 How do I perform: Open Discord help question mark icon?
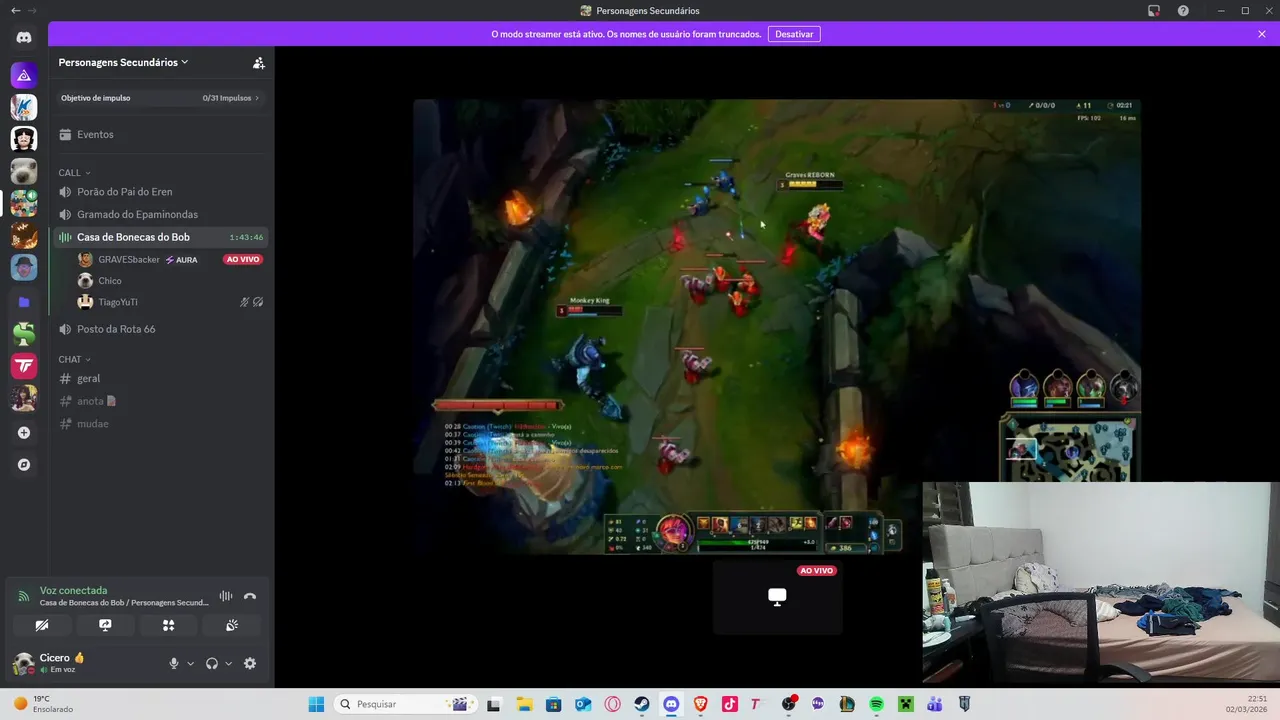pos(1183,11)
